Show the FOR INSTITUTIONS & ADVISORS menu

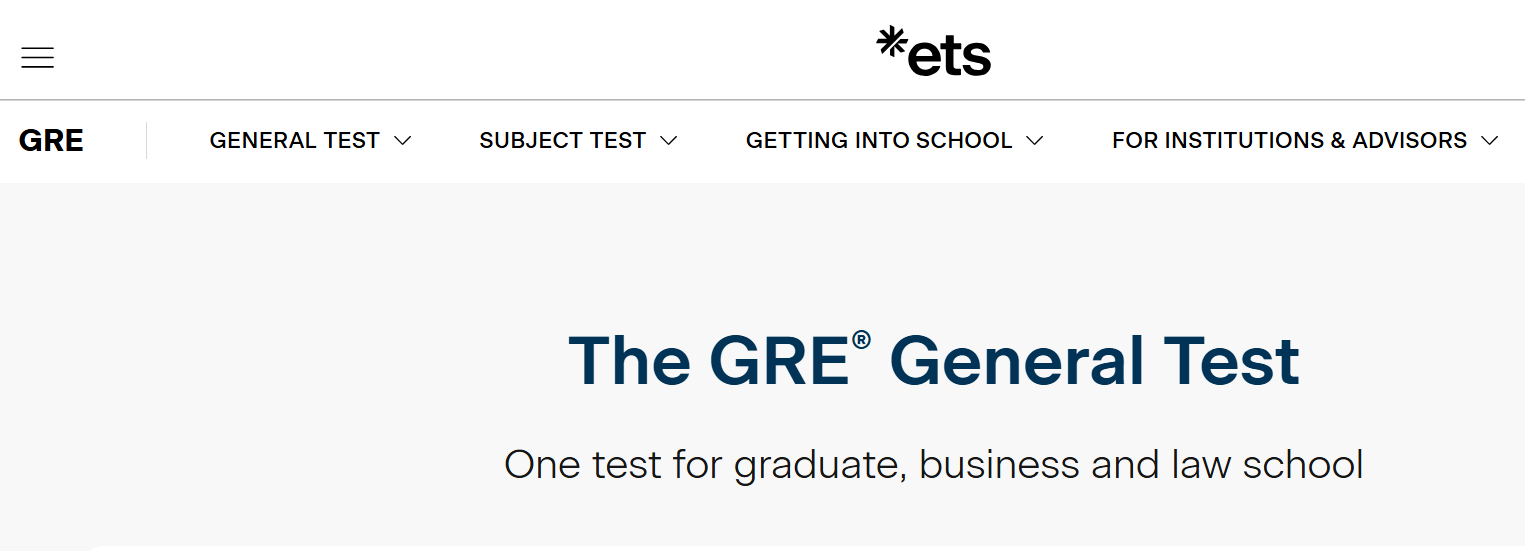tap(1289, 141)
